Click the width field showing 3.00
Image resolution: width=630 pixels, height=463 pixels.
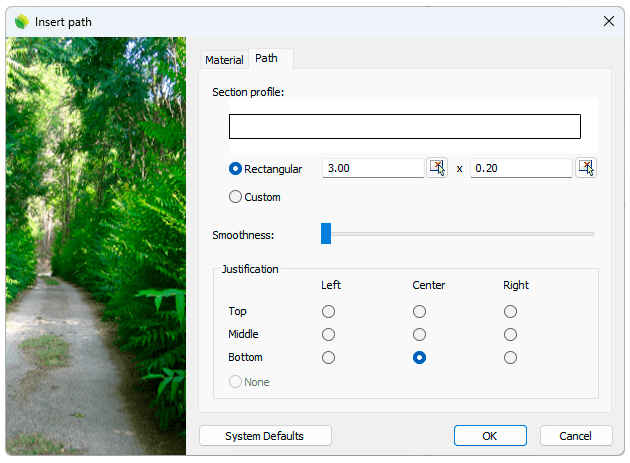373,168
